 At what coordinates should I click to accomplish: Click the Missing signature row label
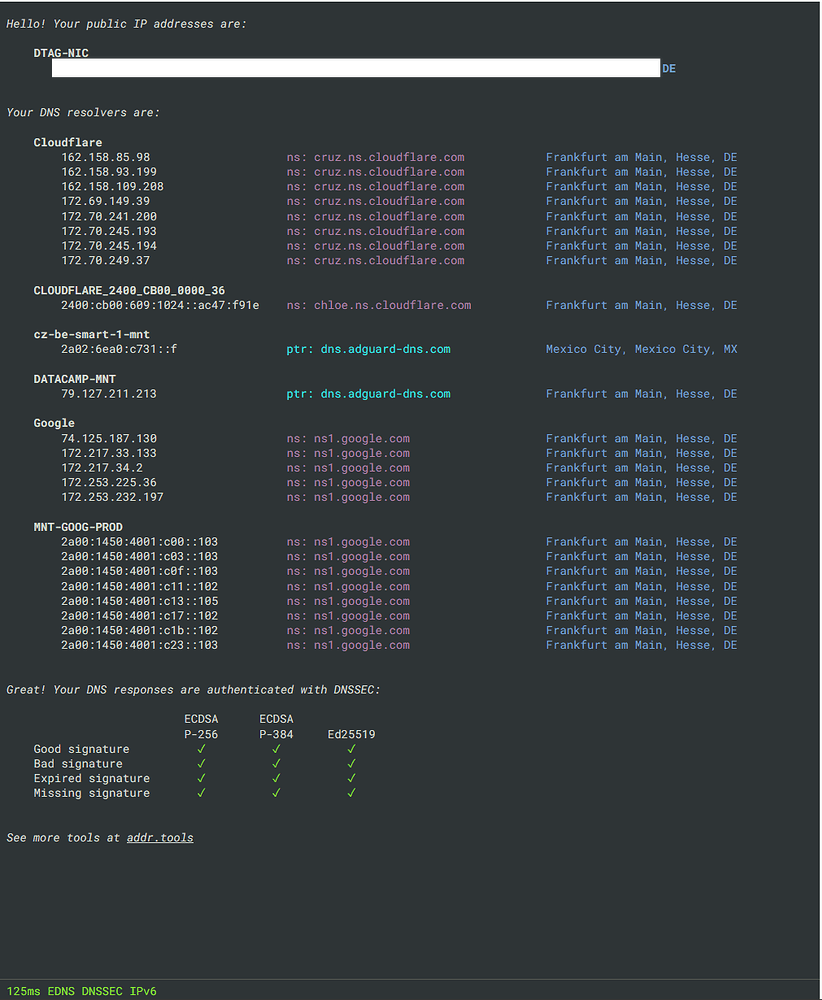92,793
